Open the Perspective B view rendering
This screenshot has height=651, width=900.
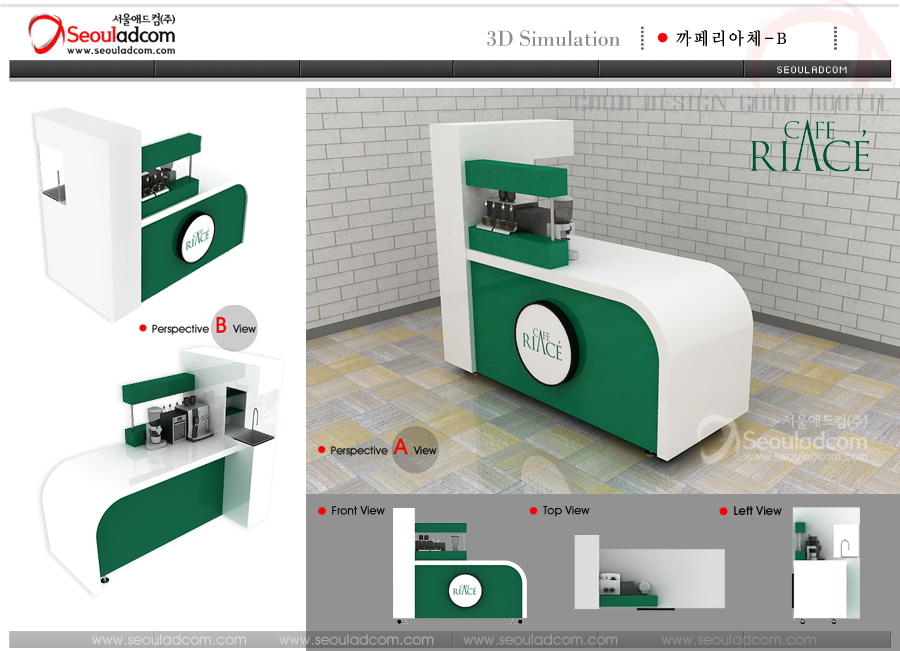click(x=141, y=214)
